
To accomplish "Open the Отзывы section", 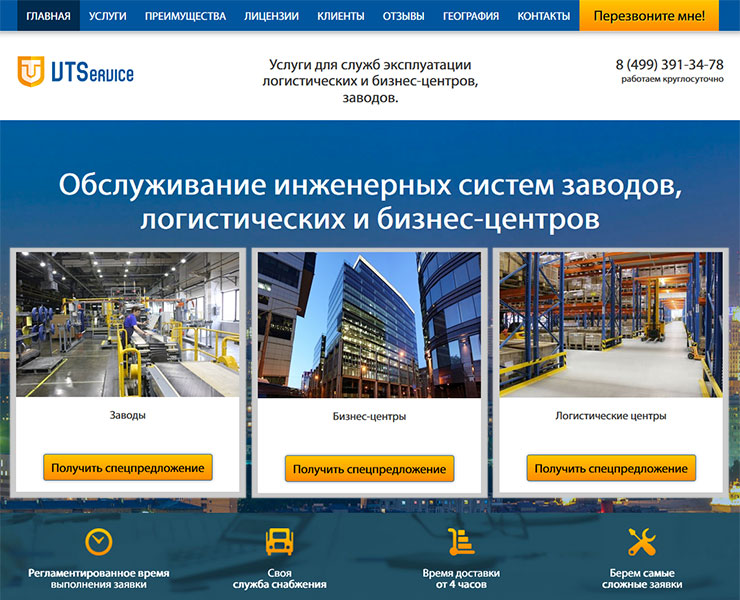I will coord(404,16).
